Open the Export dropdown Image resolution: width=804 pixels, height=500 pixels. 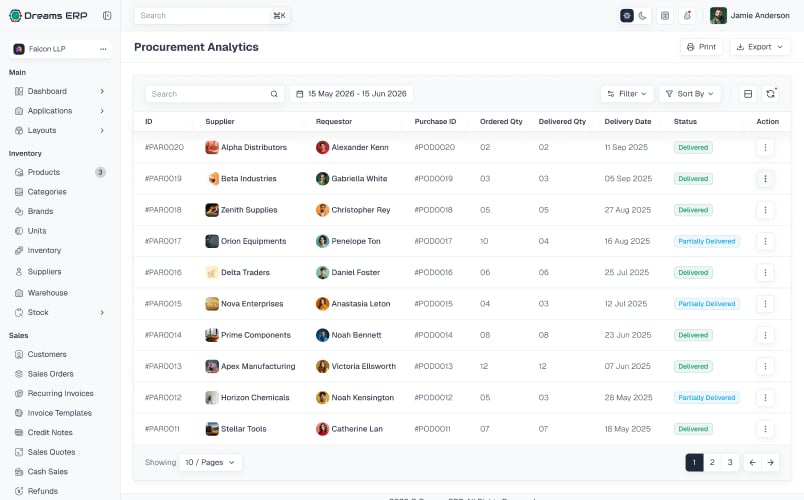pos(759,47)
